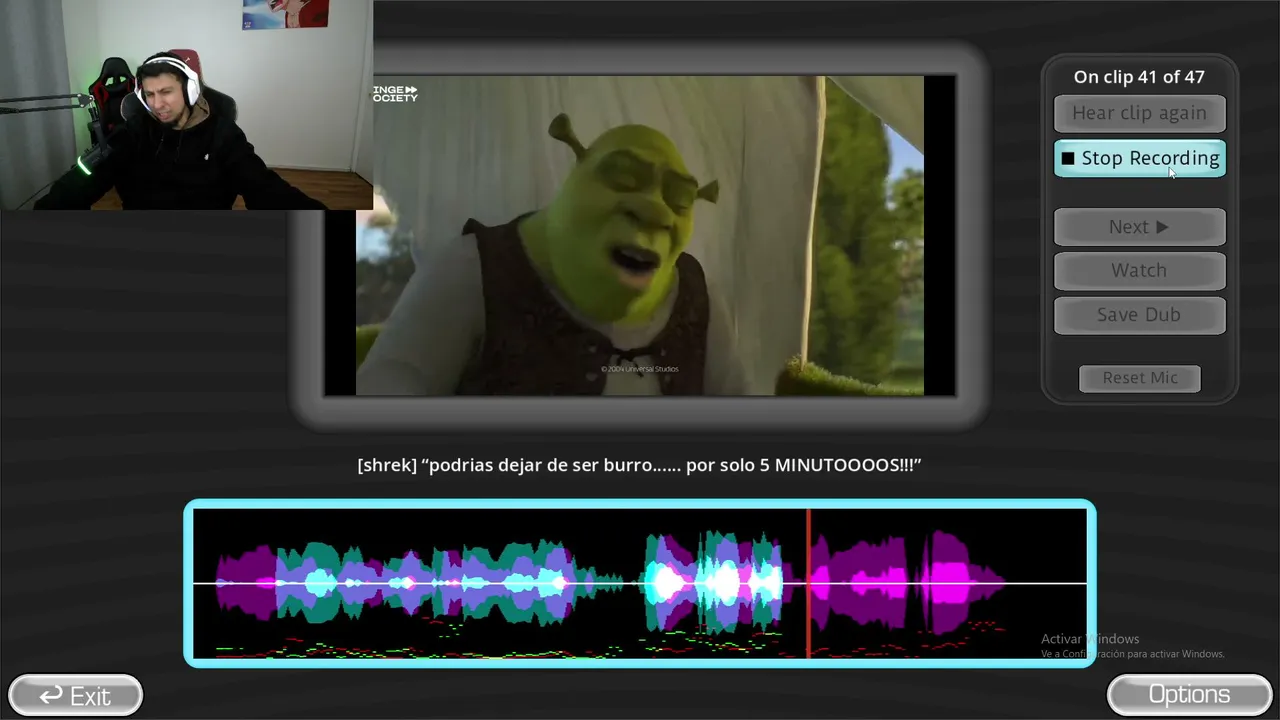Click the Watch button
The height and width of the screenshot is (720, 1280).
click(x=1139, y=270)
